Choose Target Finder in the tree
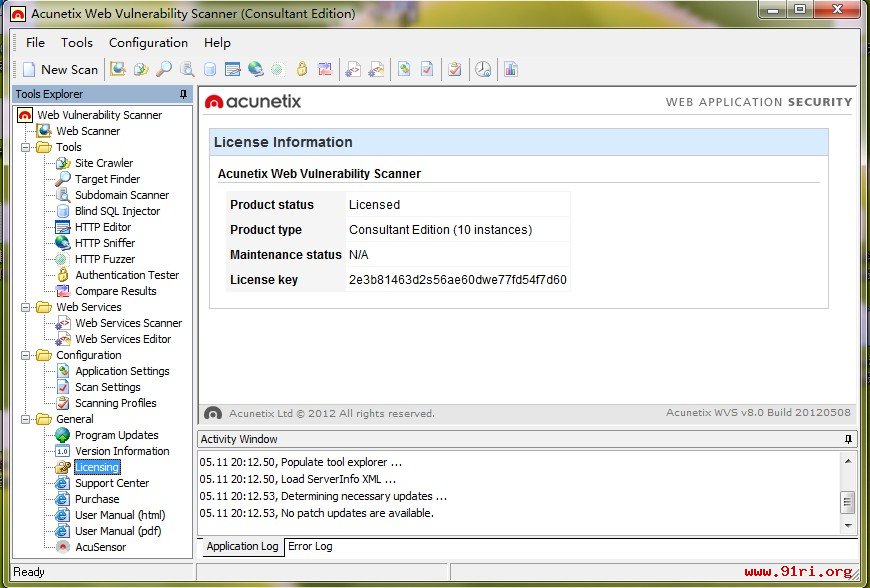 pos(108,179)
